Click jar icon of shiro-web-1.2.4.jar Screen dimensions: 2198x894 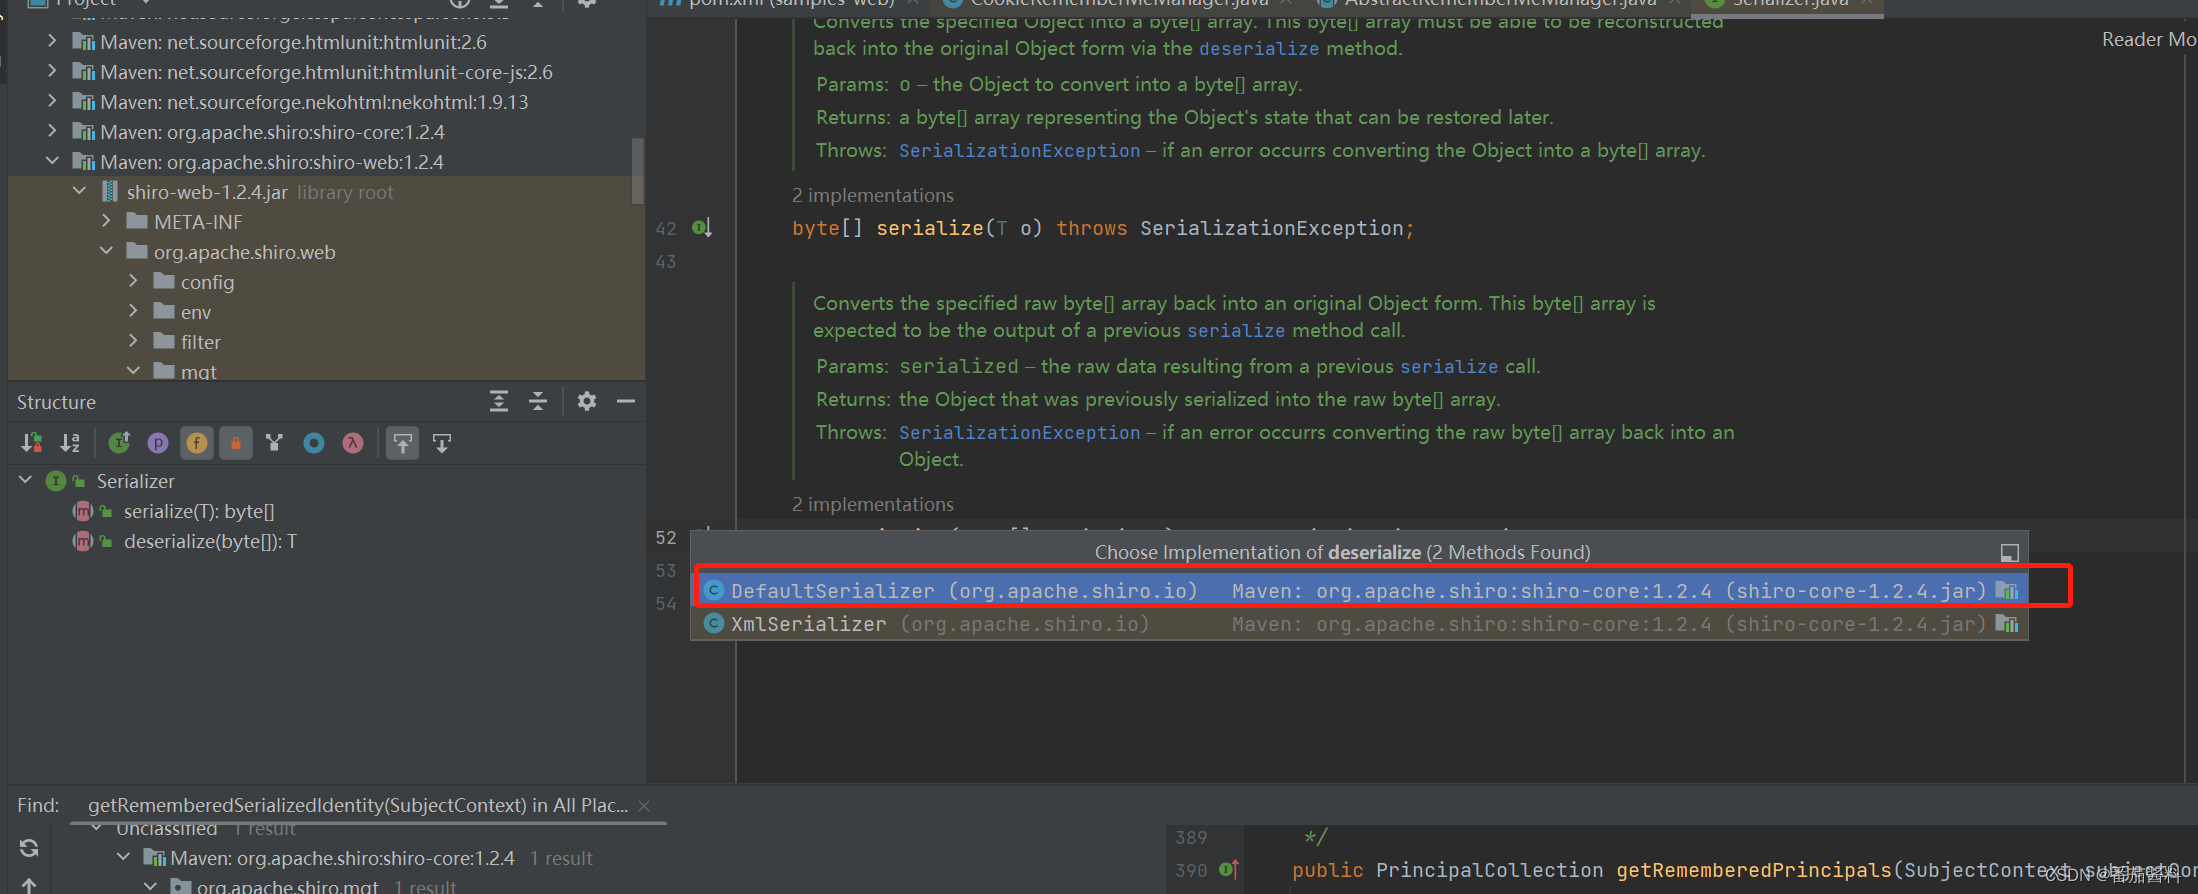pyautogui.click(x=110, y=191)
